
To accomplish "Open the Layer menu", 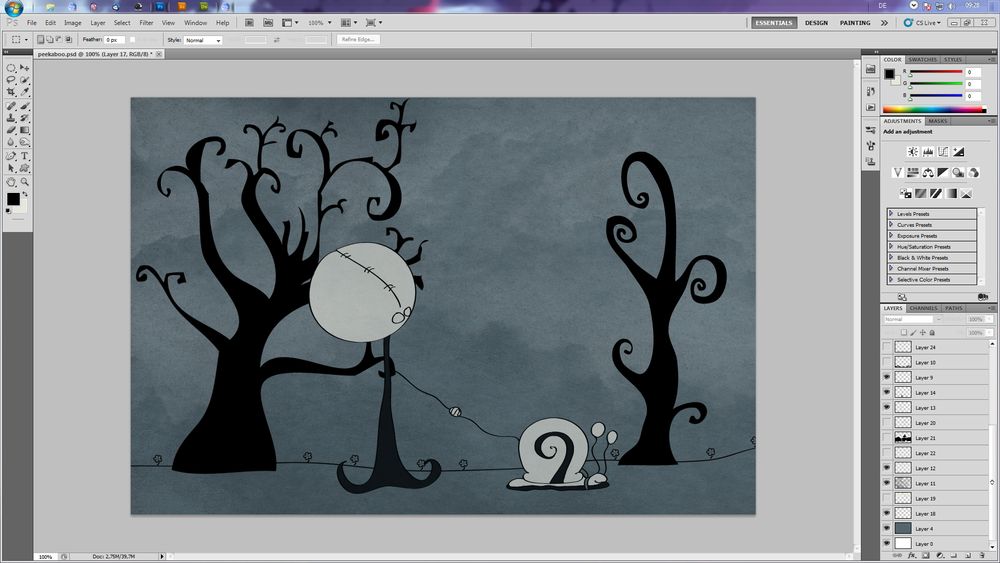I will (98, 22).
